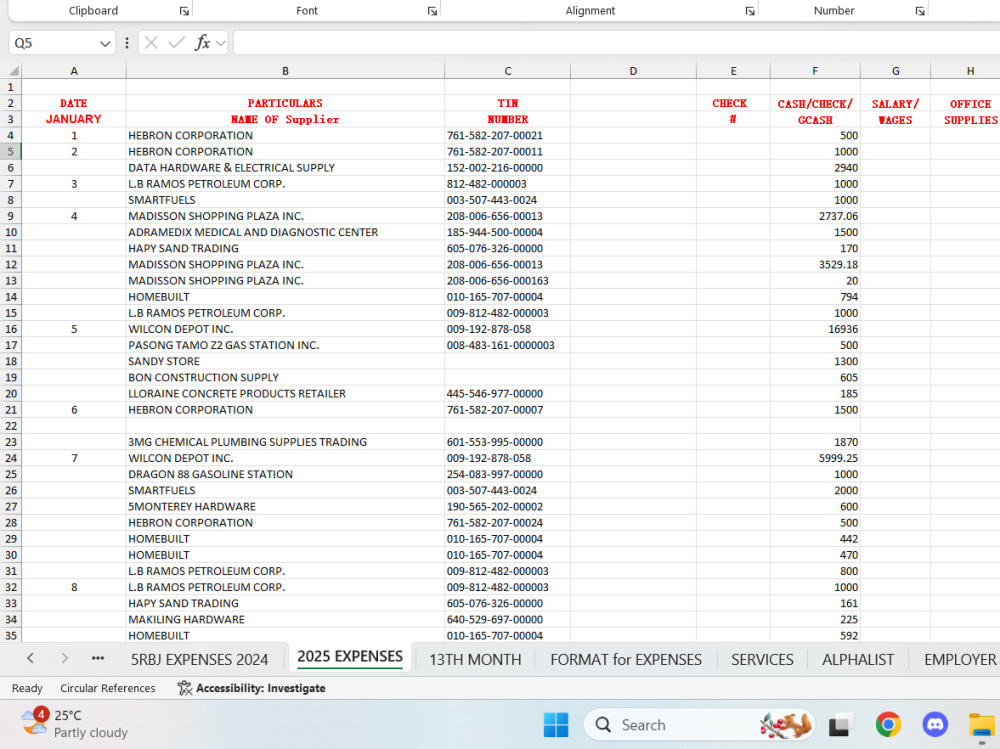Click the SALARY/ header cell
The width and height of the screenshot is (1000, 749).
(895, 103)
